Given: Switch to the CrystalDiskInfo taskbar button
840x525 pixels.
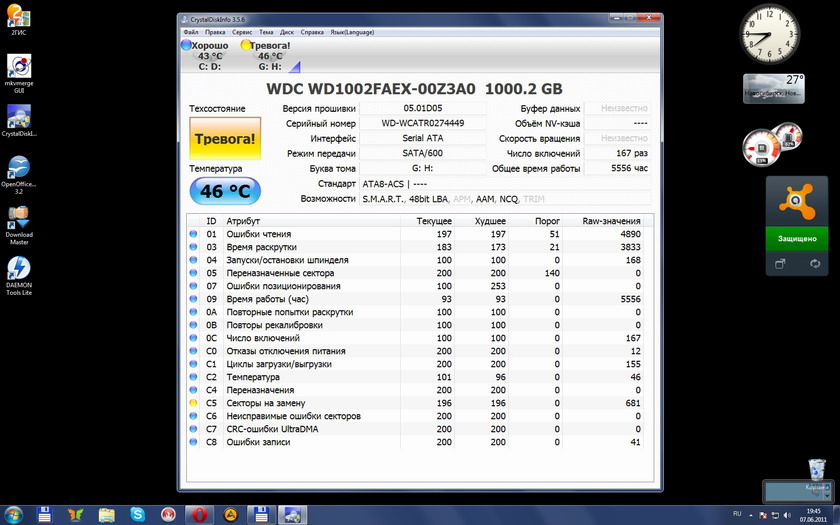Looking at the screenshot, I should tap(292, 515).
